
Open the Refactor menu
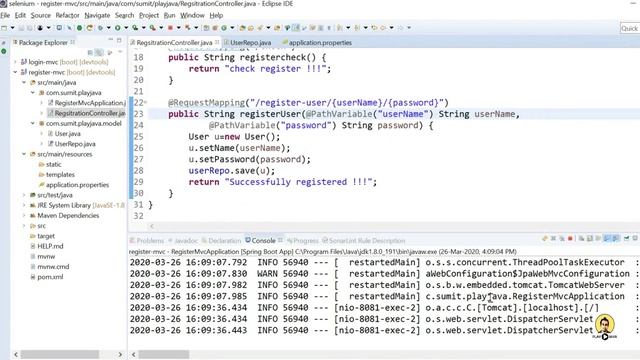(x=67, y=15)
